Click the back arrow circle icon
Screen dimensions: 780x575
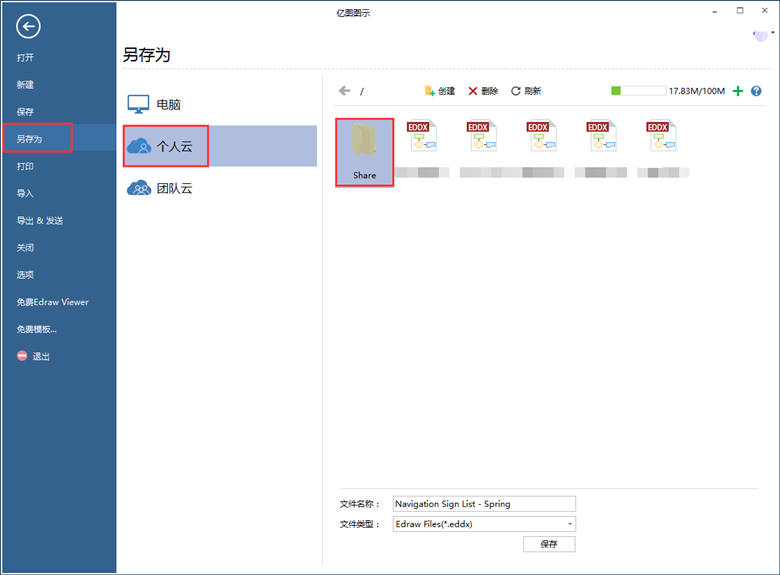[29, 27]
